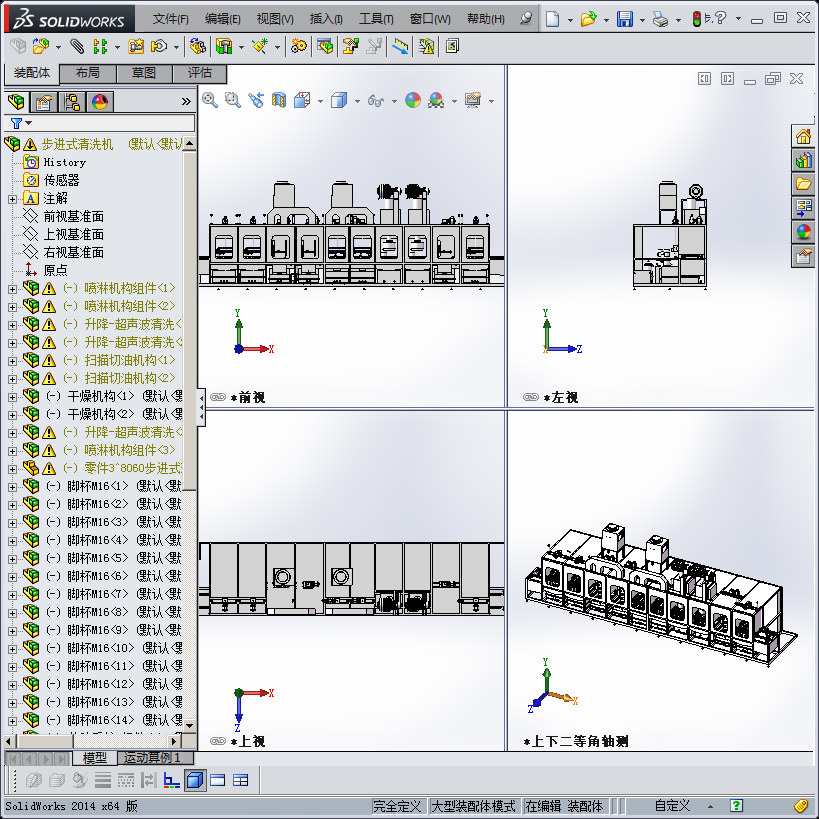Select the Move Component tool
The width and height of the screenshot is (819, 819).
(x=159, y=46)
